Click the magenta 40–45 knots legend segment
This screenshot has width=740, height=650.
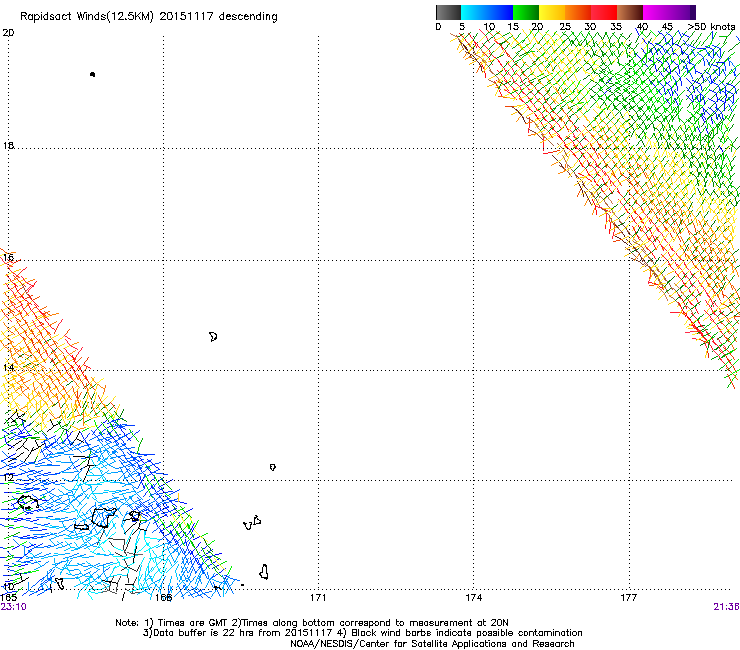pyautogui.click(x=656, y=12)
